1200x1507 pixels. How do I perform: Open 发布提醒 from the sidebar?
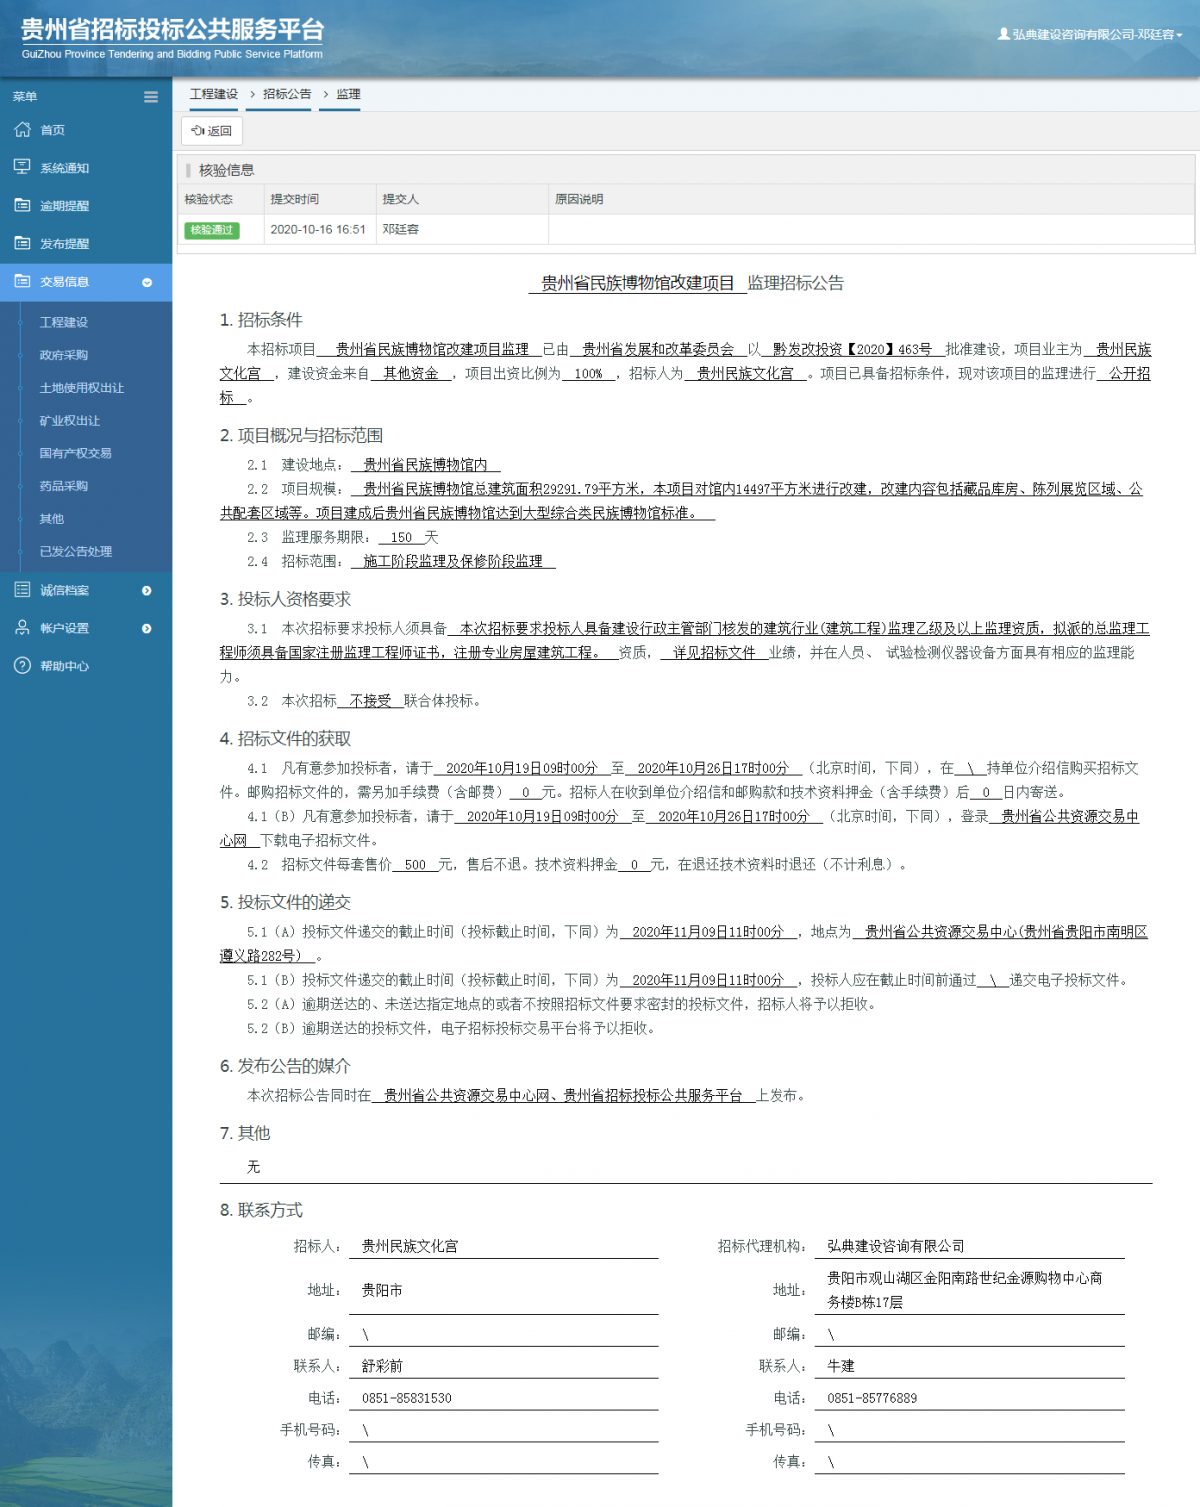[22, 243]
